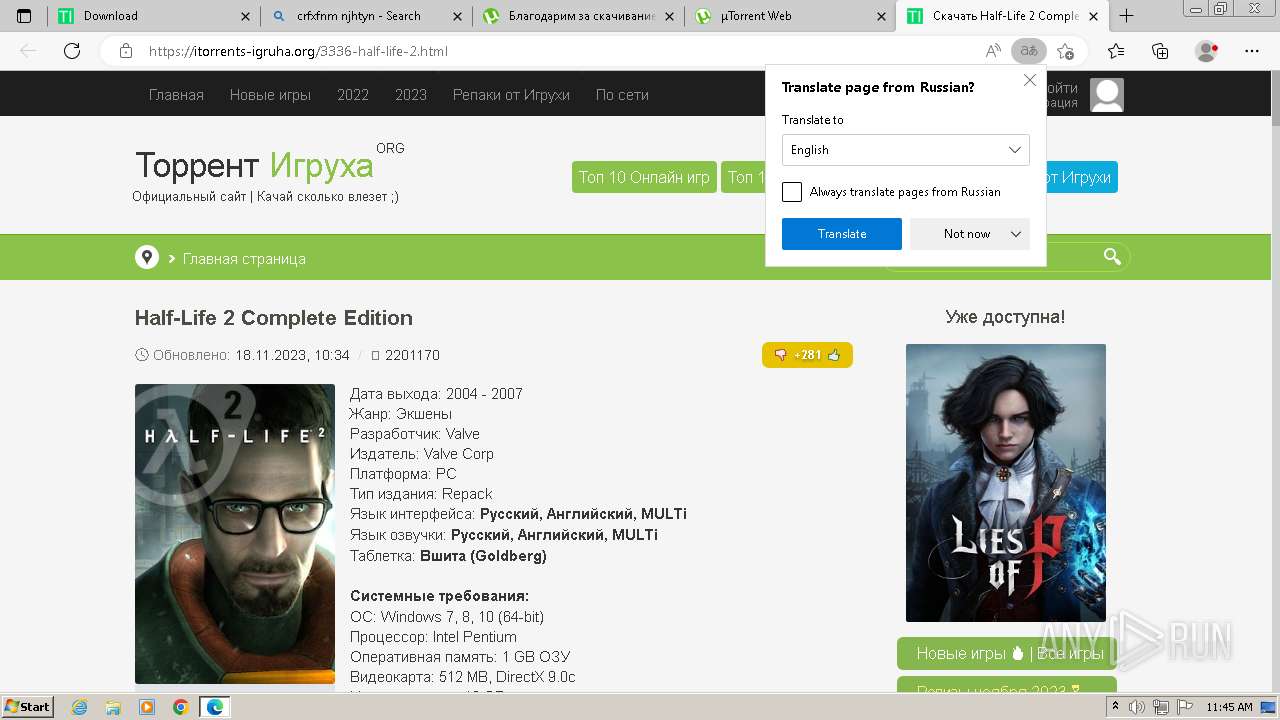Open a new tab with plus icon
Viewport: 1280px width, 720px height.
pos(1126,16)
